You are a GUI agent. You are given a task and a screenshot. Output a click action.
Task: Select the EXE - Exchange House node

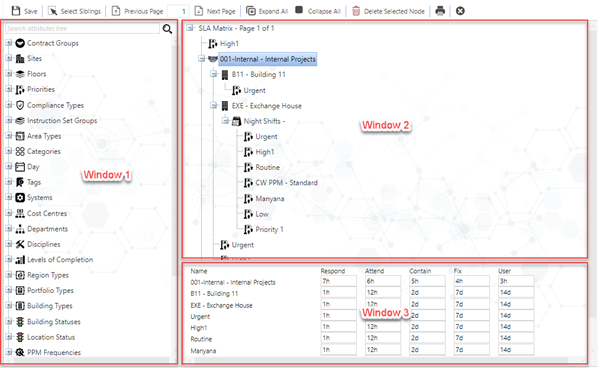(266, 106)
